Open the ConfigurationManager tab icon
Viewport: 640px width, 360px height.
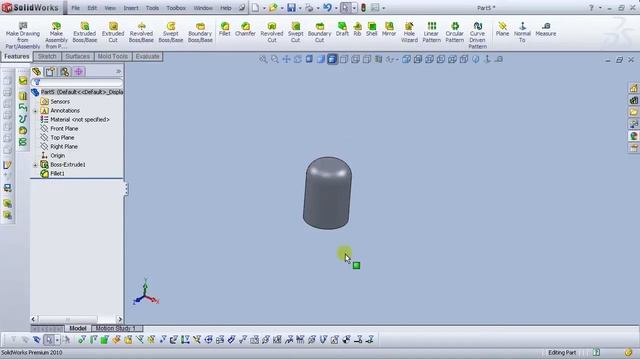pyautogui.click(x=64, y=72)
